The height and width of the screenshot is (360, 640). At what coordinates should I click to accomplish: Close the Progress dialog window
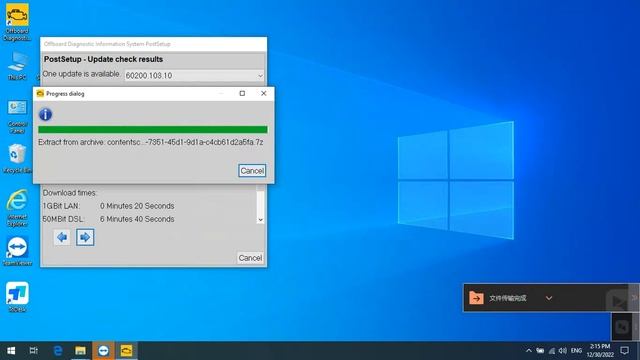(x=264, y=93)
